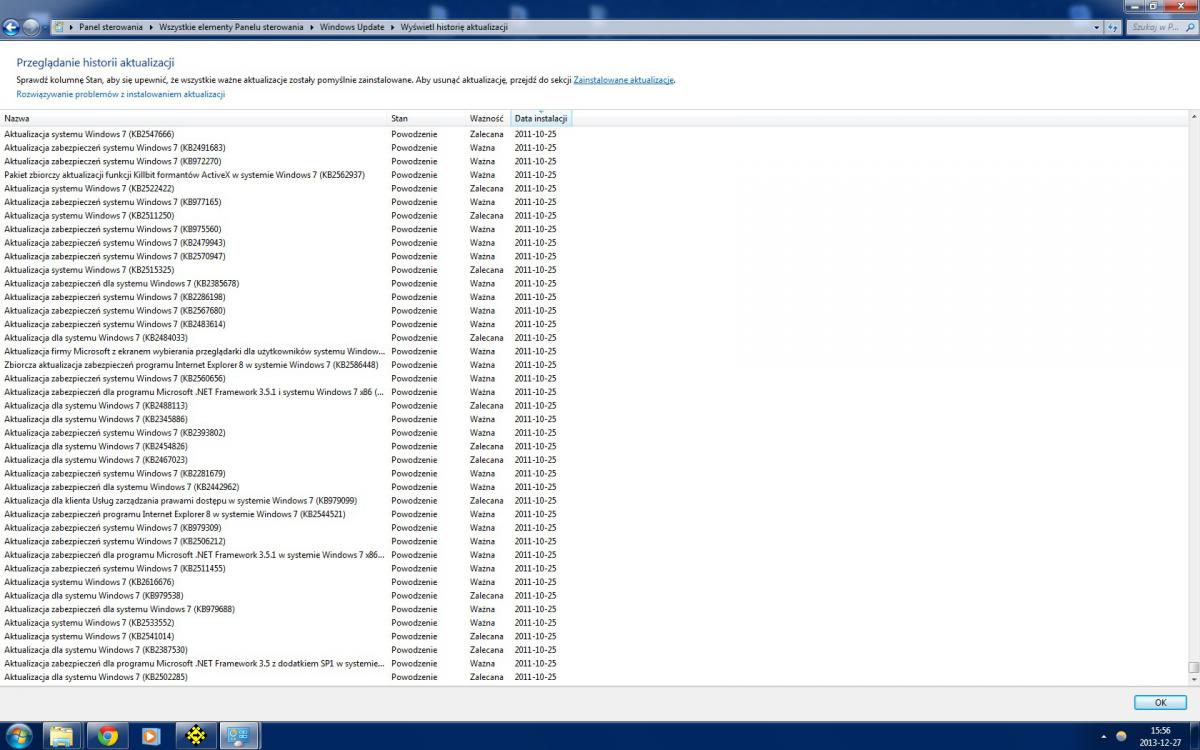Screen dimensions: 1200x750
Task: Grab the vertical scrollbar thumb
Action: [x=1193, y=667]
